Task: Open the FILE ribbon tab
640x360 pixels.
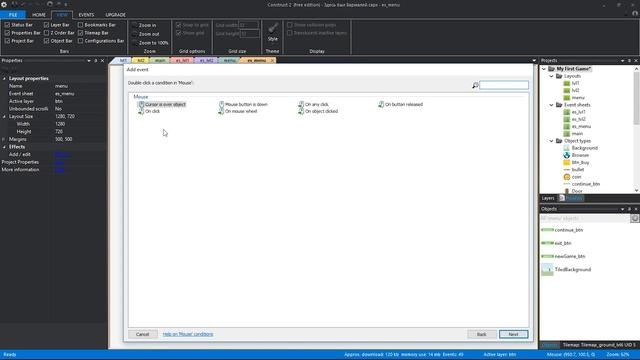Action: (x=13, y=15)
